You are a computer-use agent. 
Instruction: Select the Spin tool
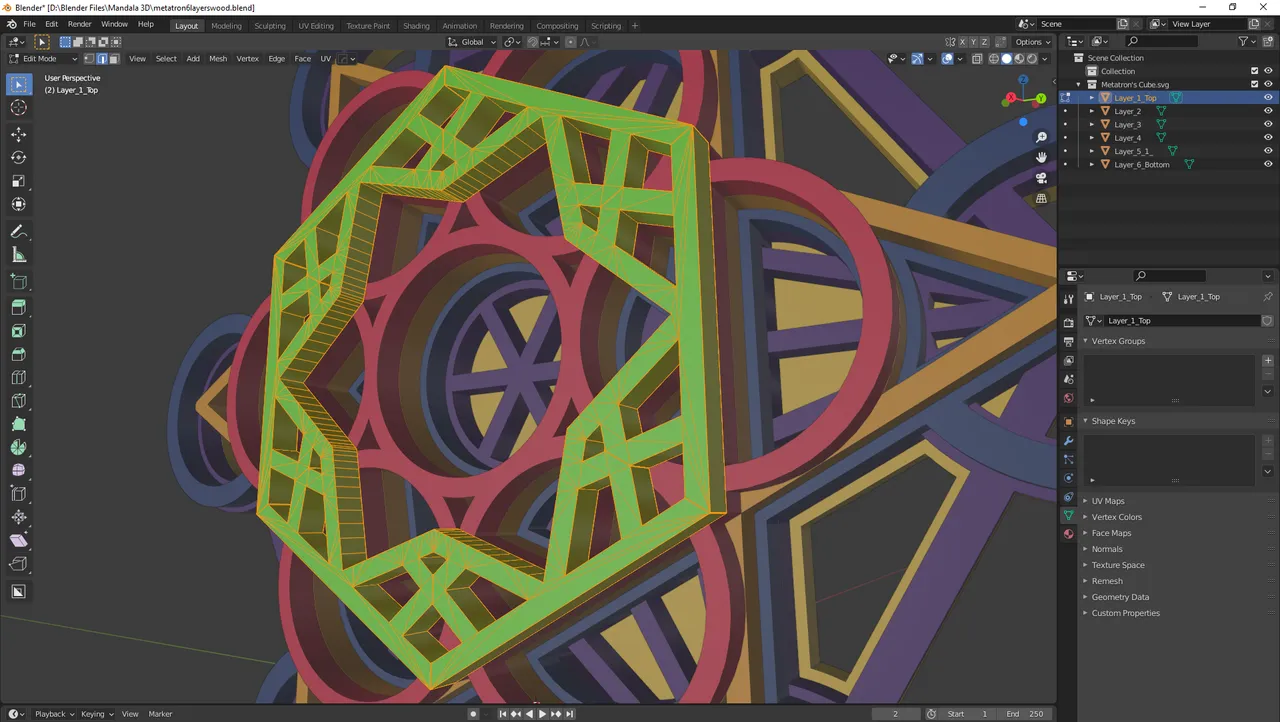point(18,447)
